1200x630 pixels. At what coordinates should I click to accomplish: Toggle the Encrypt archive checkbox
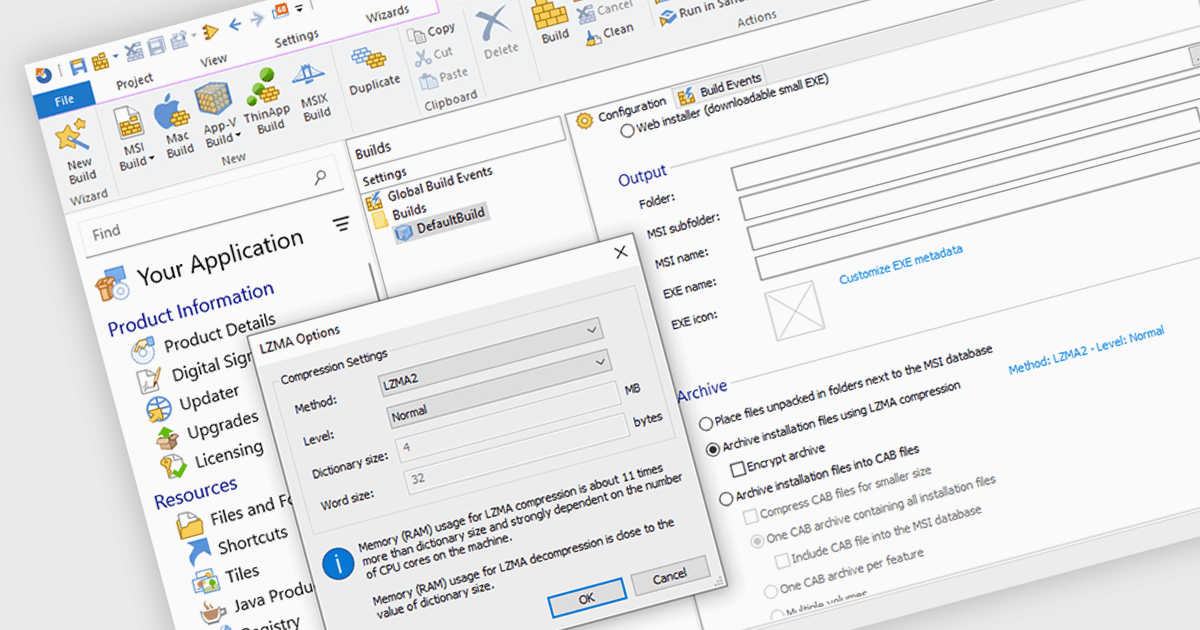coord(738,468)
